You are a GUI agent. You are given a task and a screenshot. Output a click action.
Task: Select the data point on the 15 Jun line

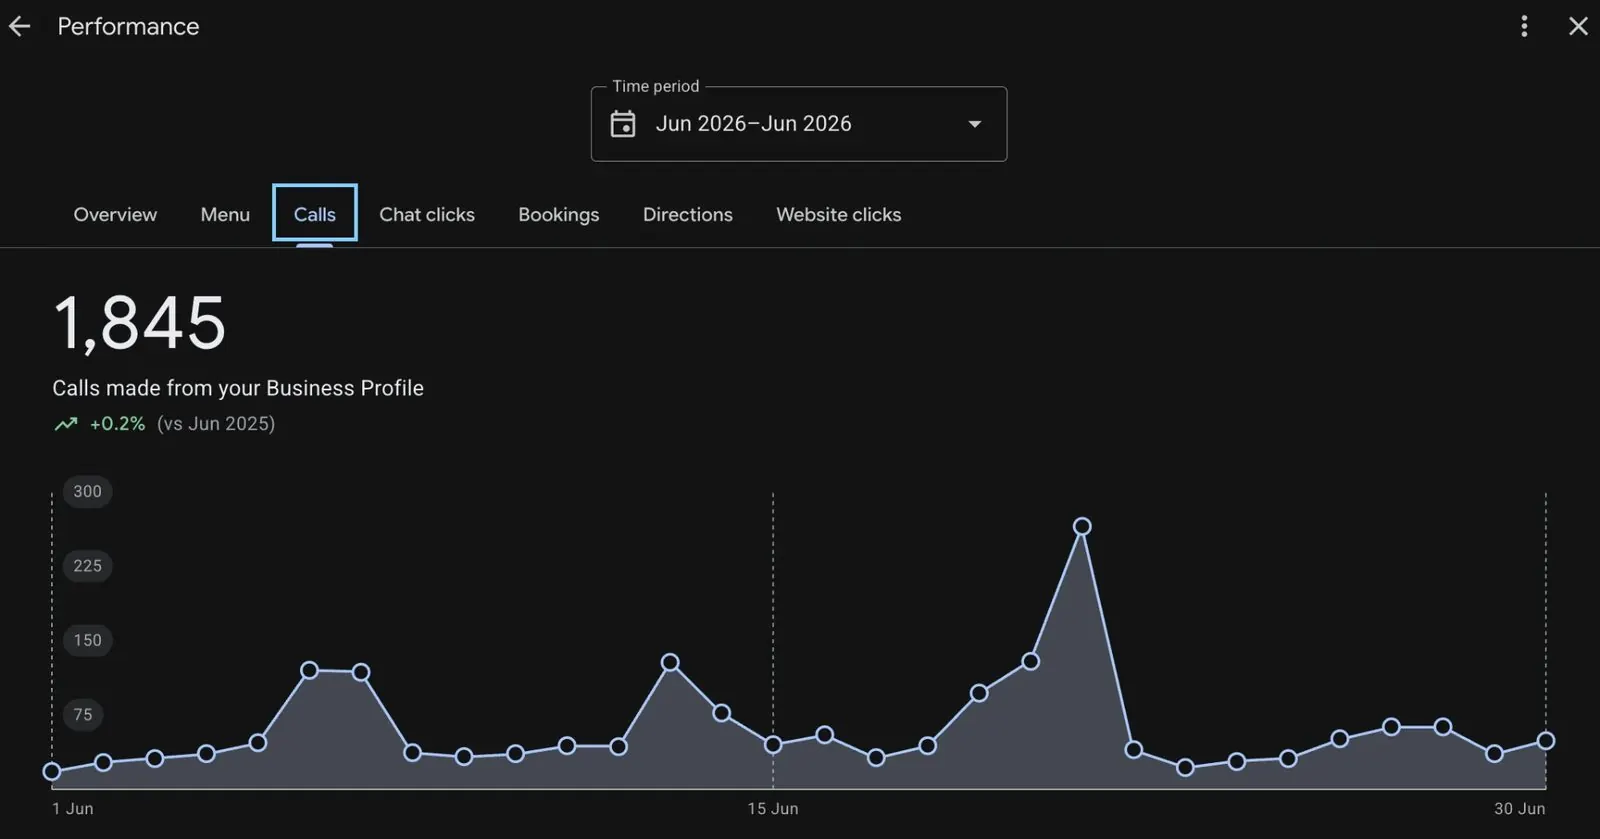point(773,744)
